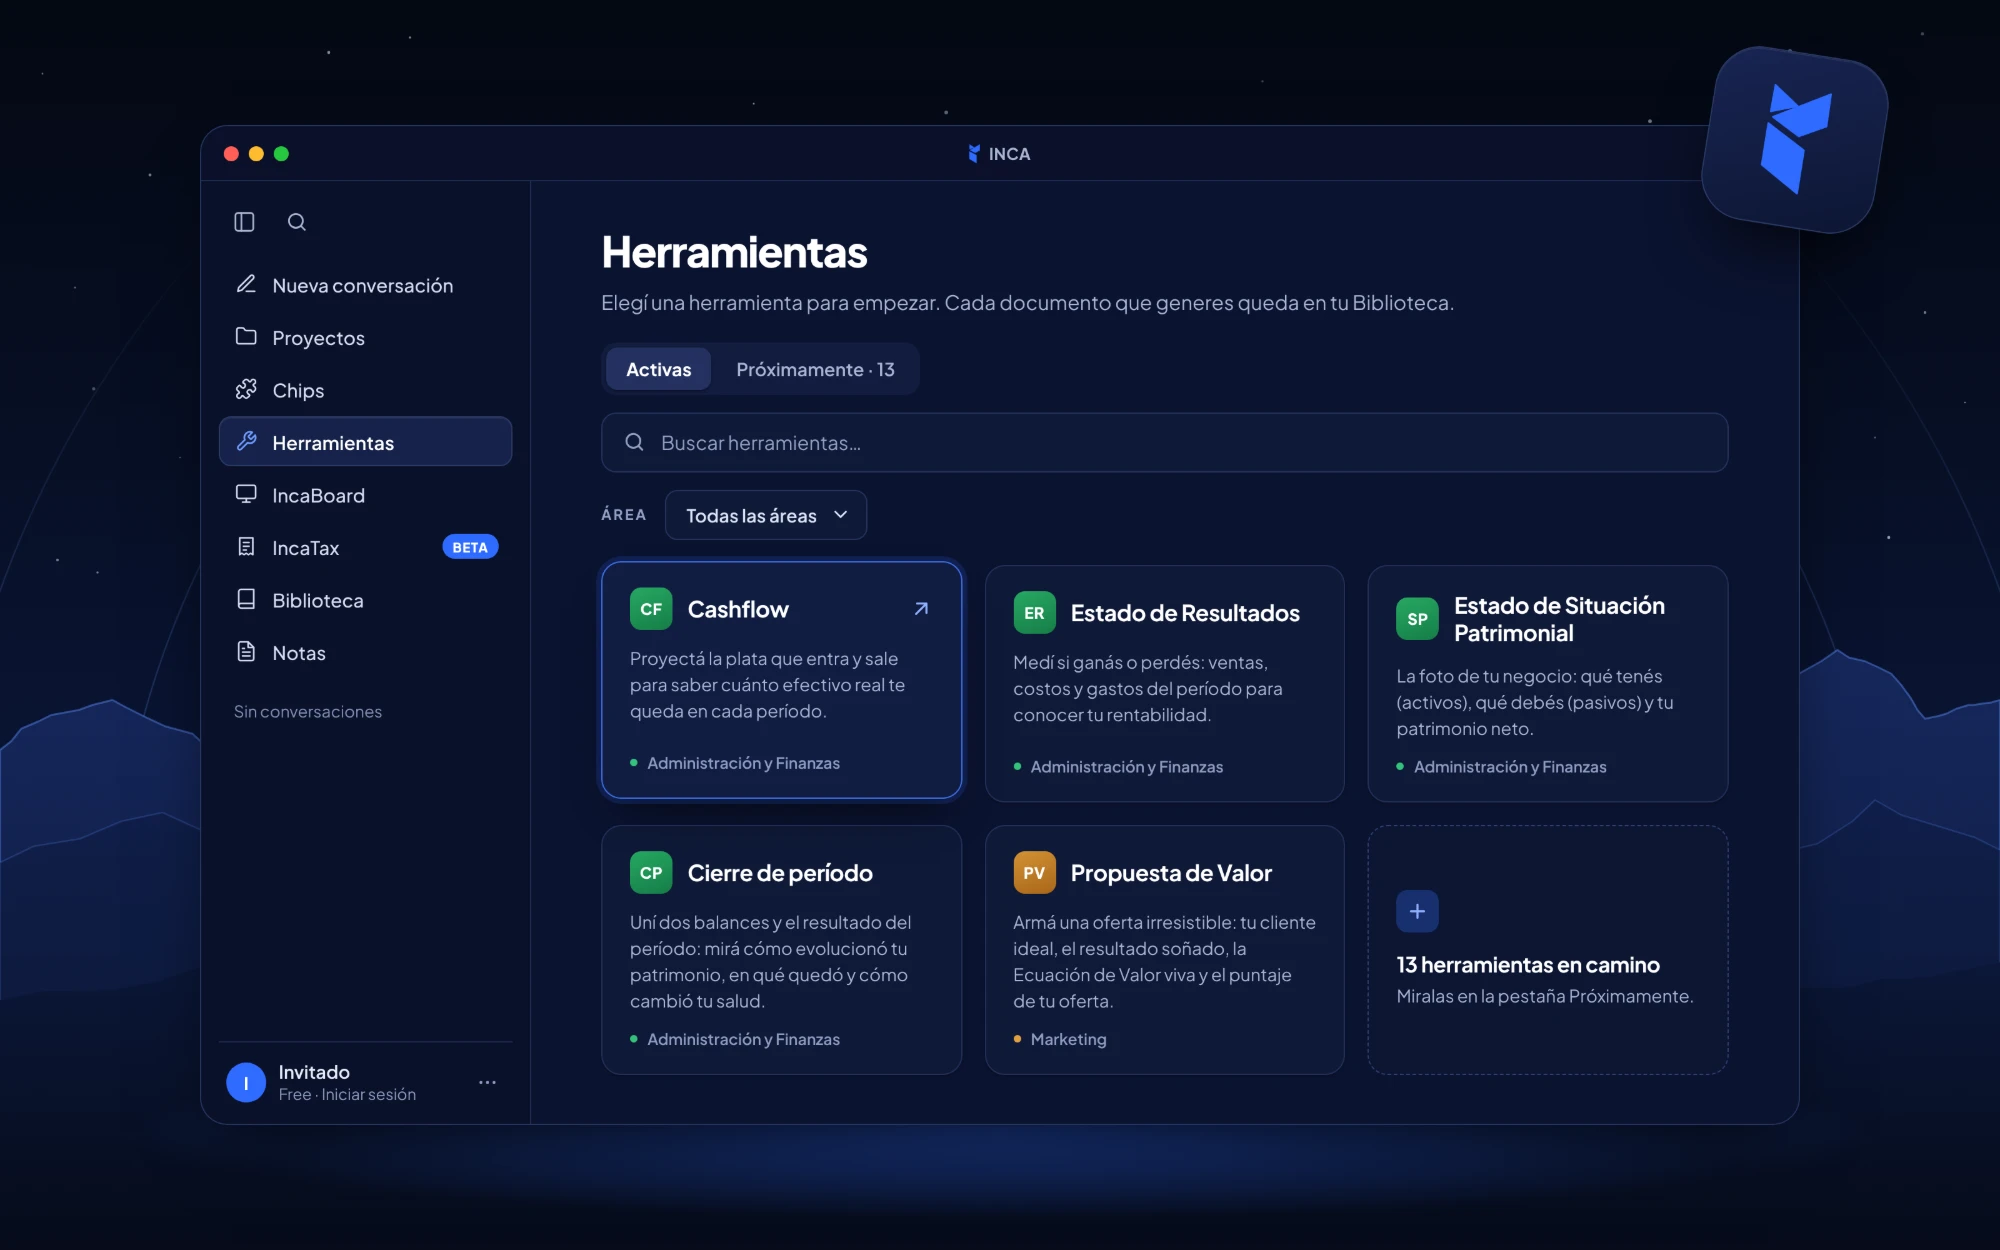Click the ER badge icon

pos(1034,613)
